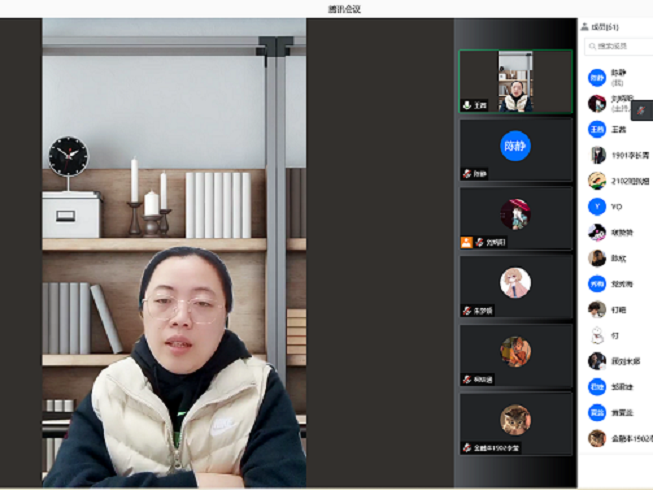Click the white cat avatar member
Viewport: 653px width, 490px height.
click(x=597, y=335)
